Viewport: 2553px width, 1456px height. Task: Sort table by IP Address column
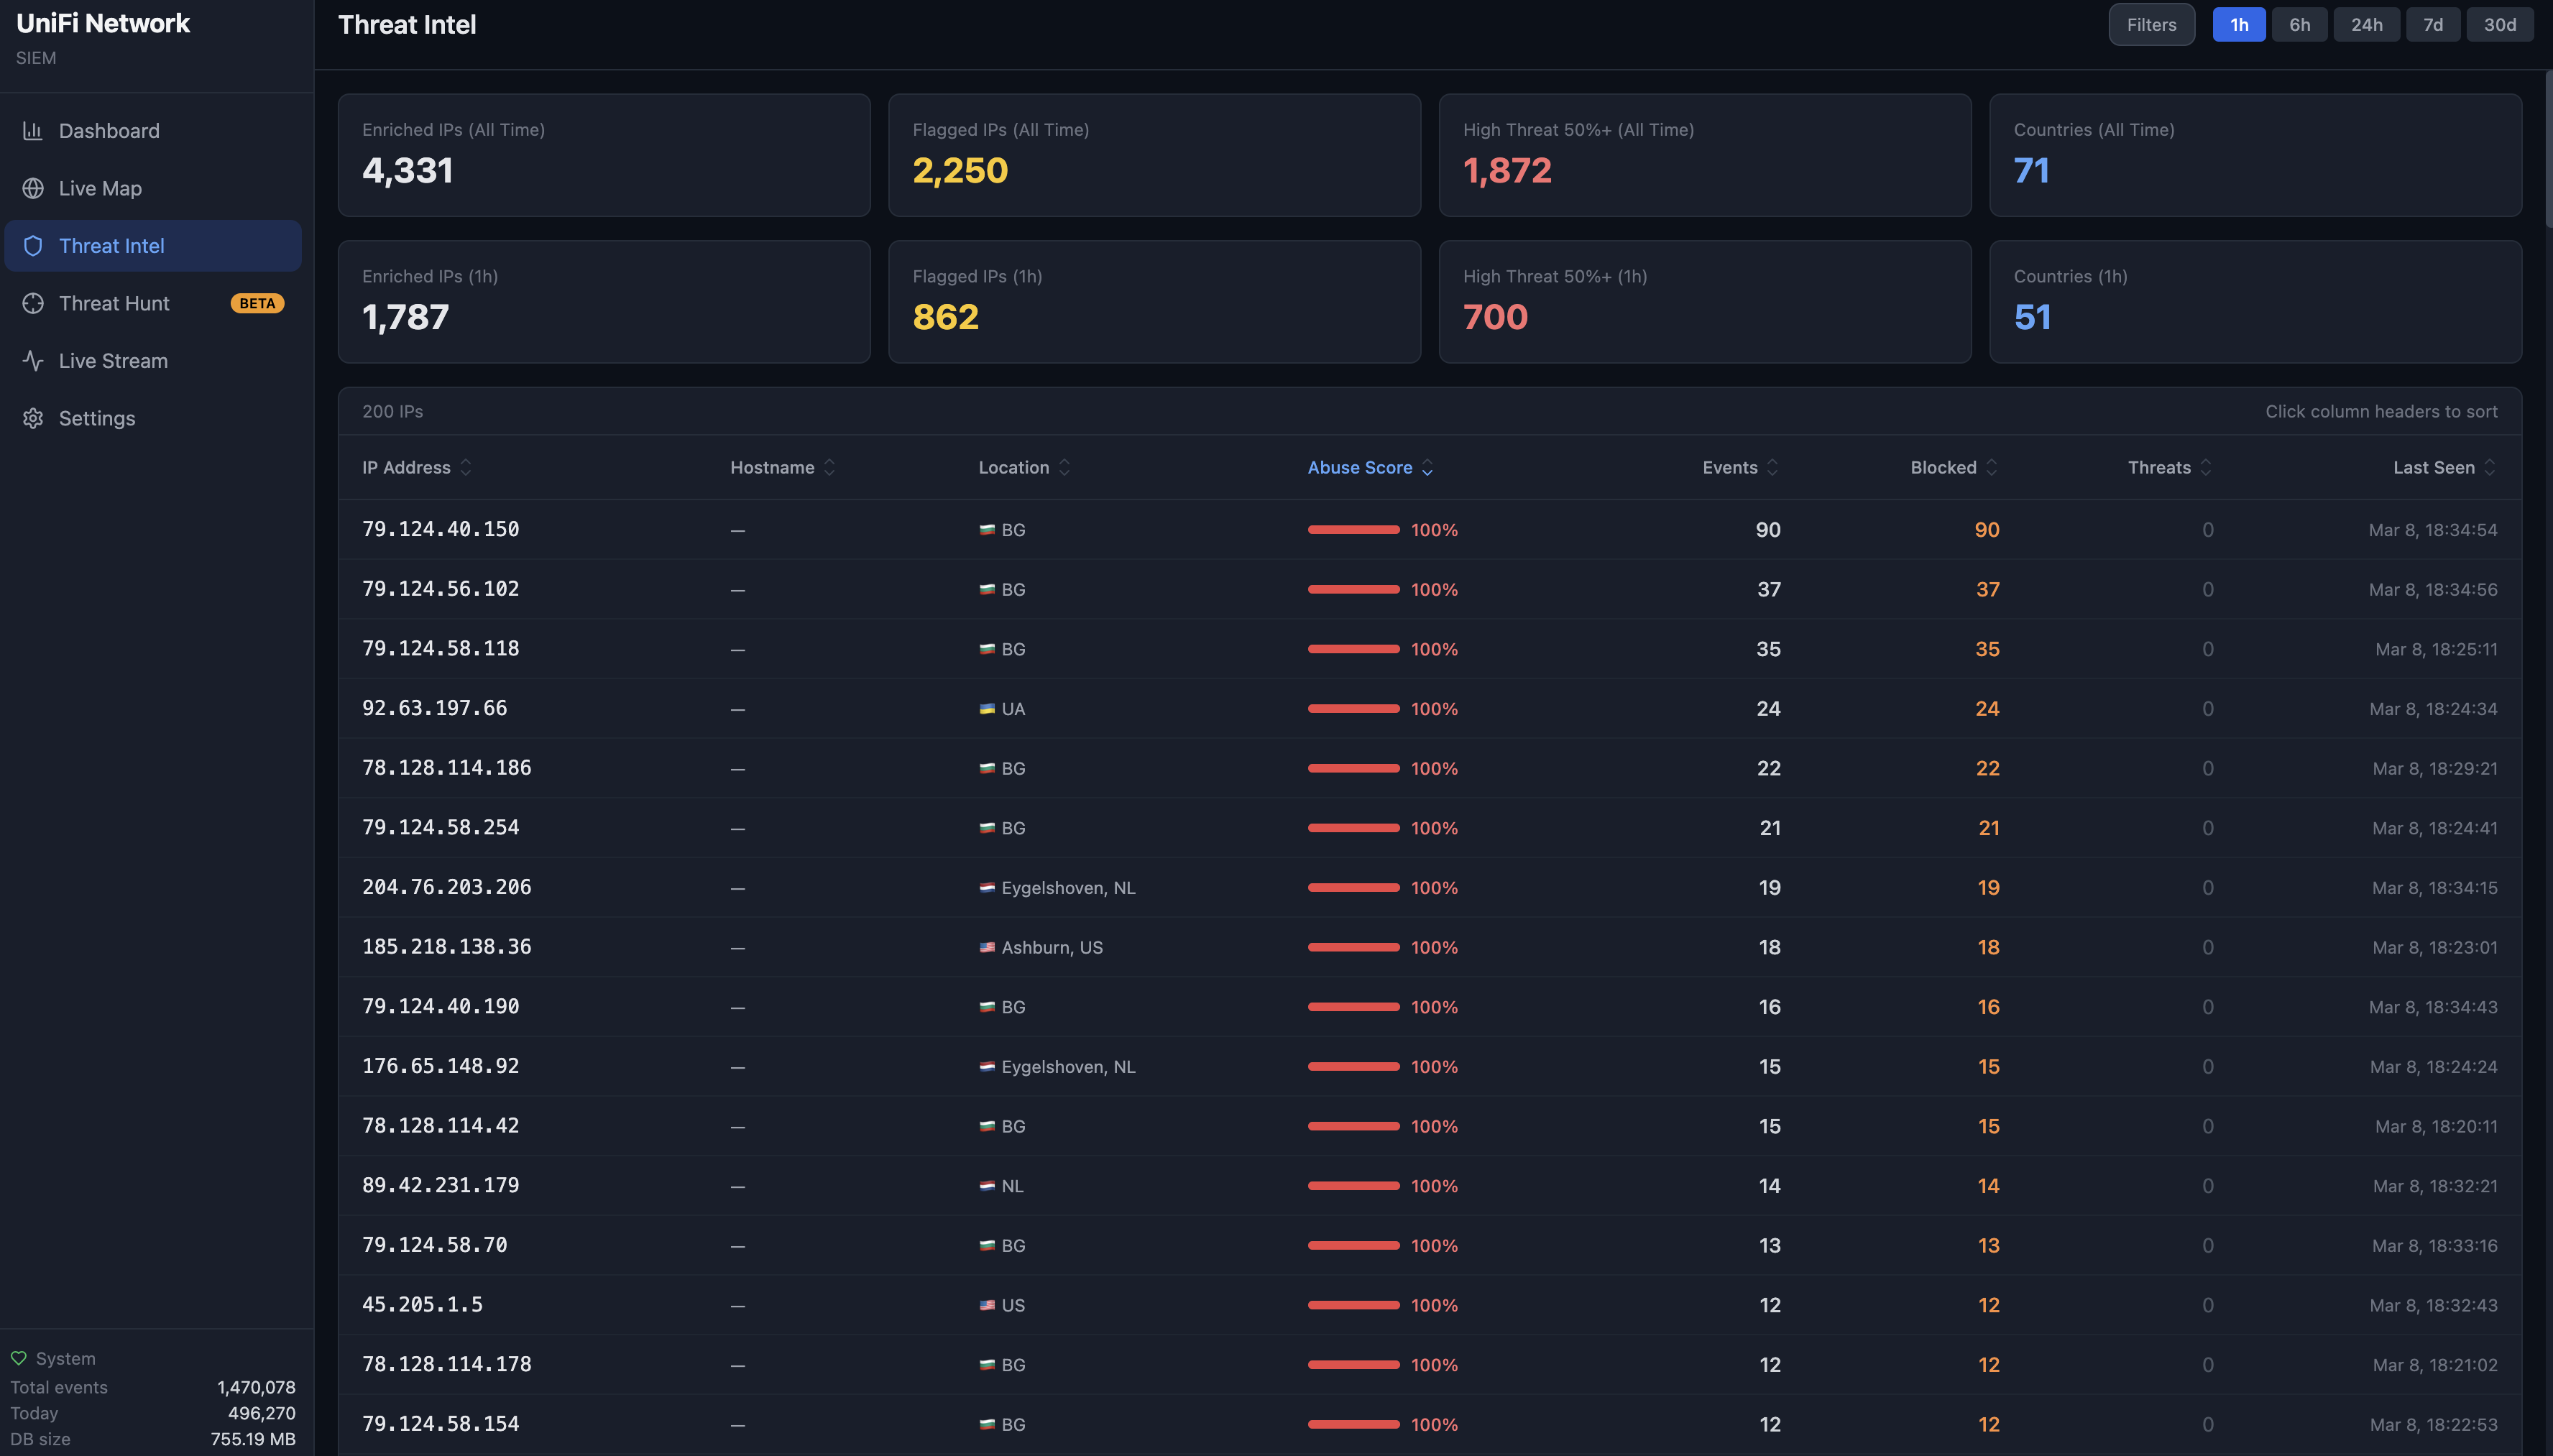406,467
